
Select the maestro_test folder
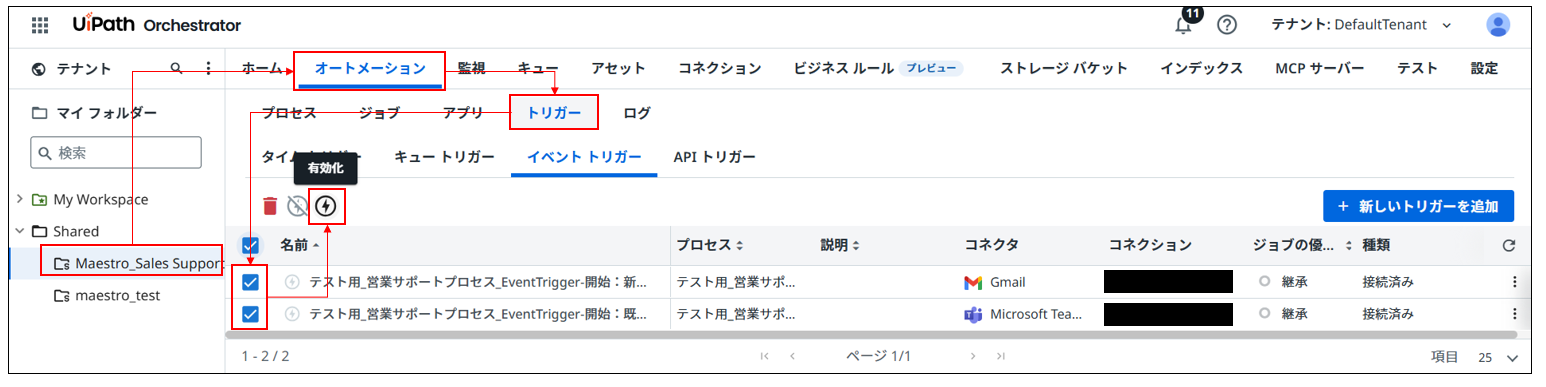pos(107,295)
